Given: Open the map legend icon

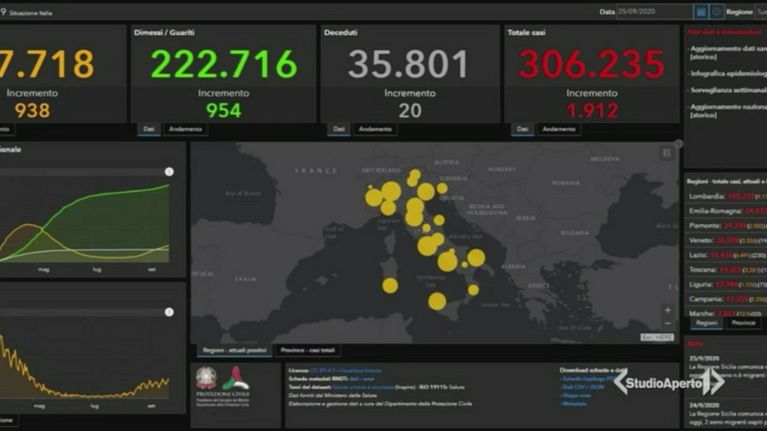Looking at the screenshot, I should pos(667,153).
